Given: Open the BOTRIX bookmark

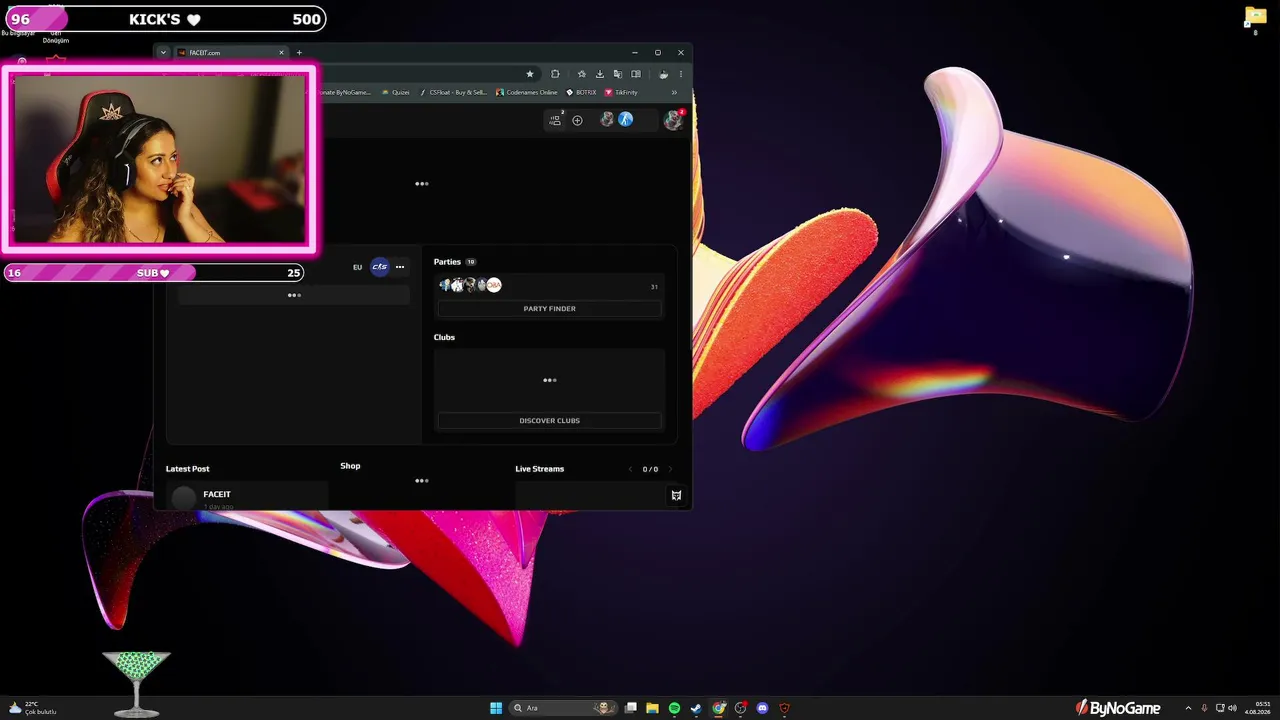Looking at the screenshot, I should (581, 92).
